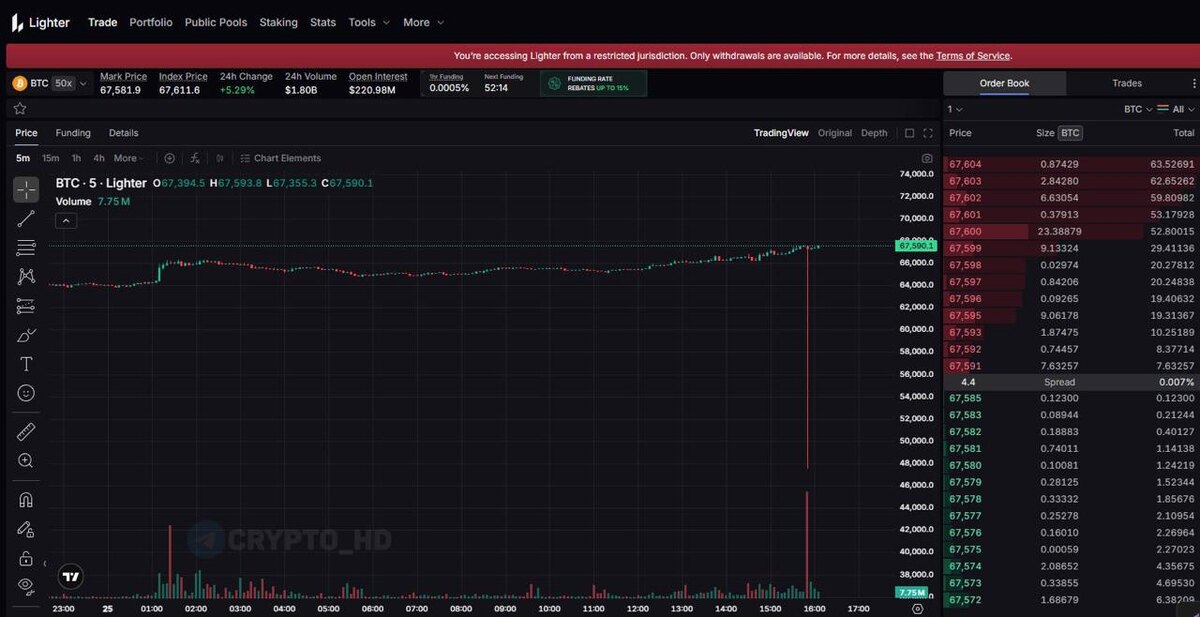Open the Terms of Service link

tap(973, 56)
